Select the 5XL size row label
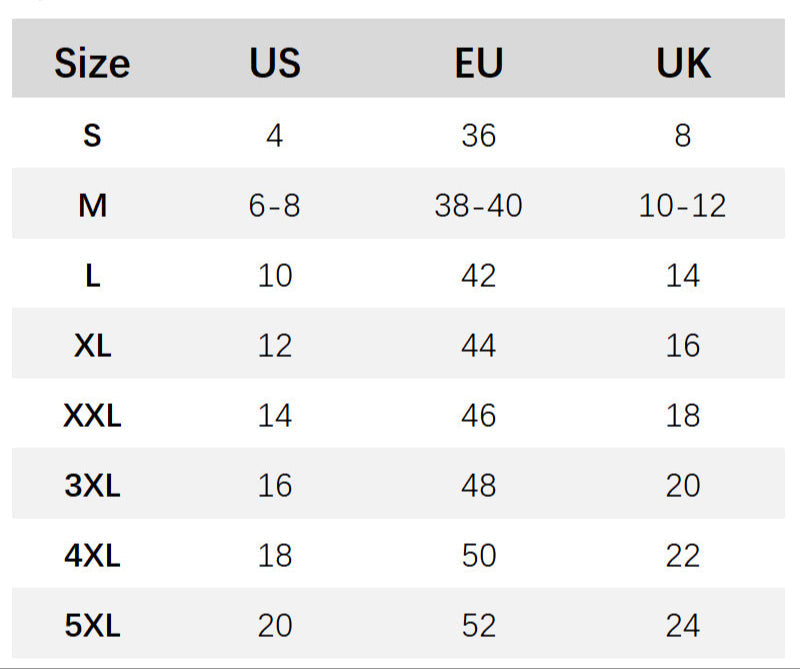Screen dimensions: 800x669 coord(92,626)
